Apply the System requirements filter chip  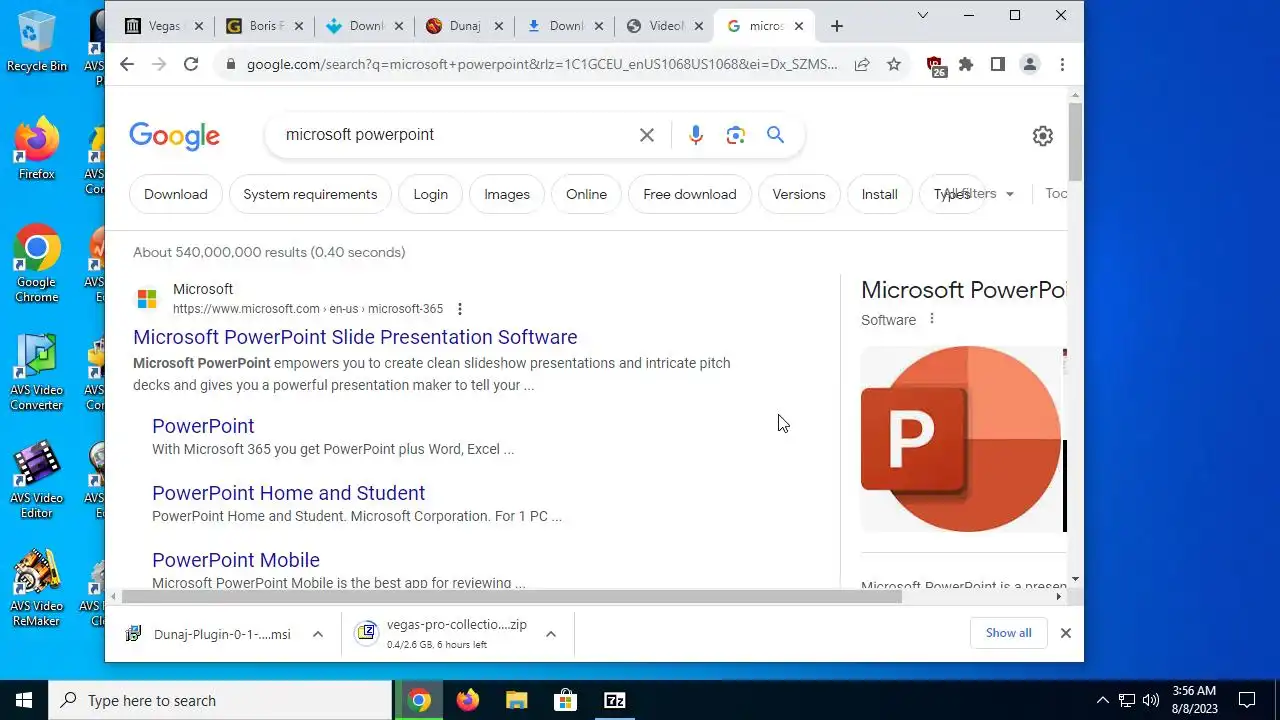coord(310,194)
